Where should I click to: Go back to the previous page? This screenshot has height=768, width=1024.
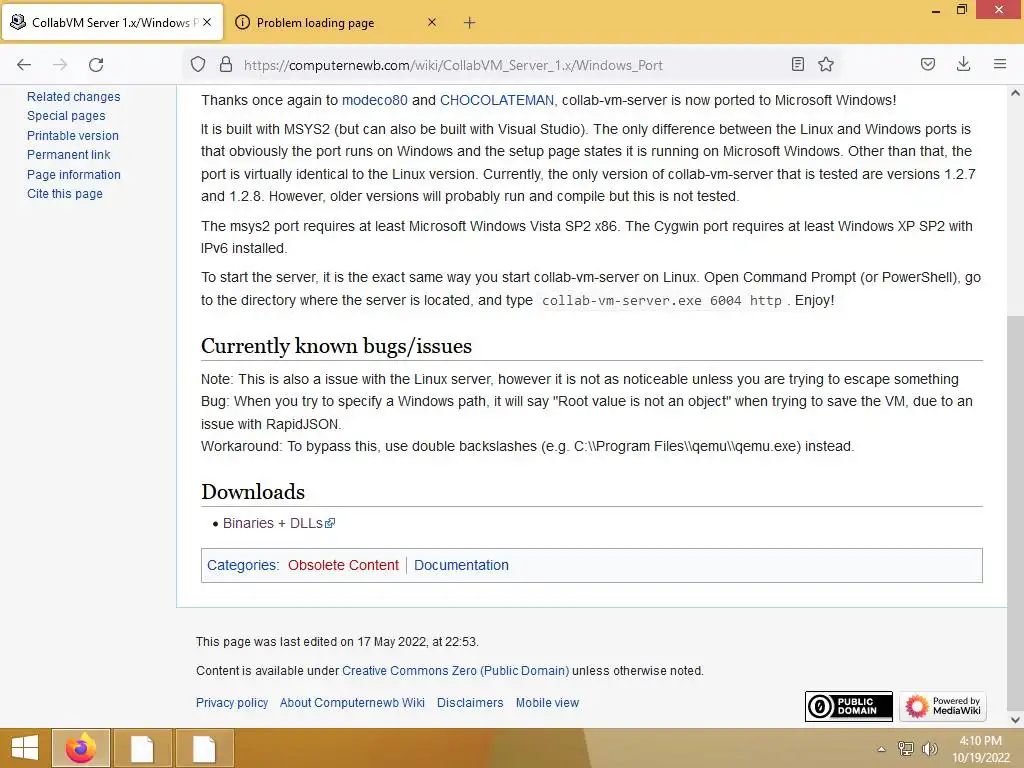(24, 65)
